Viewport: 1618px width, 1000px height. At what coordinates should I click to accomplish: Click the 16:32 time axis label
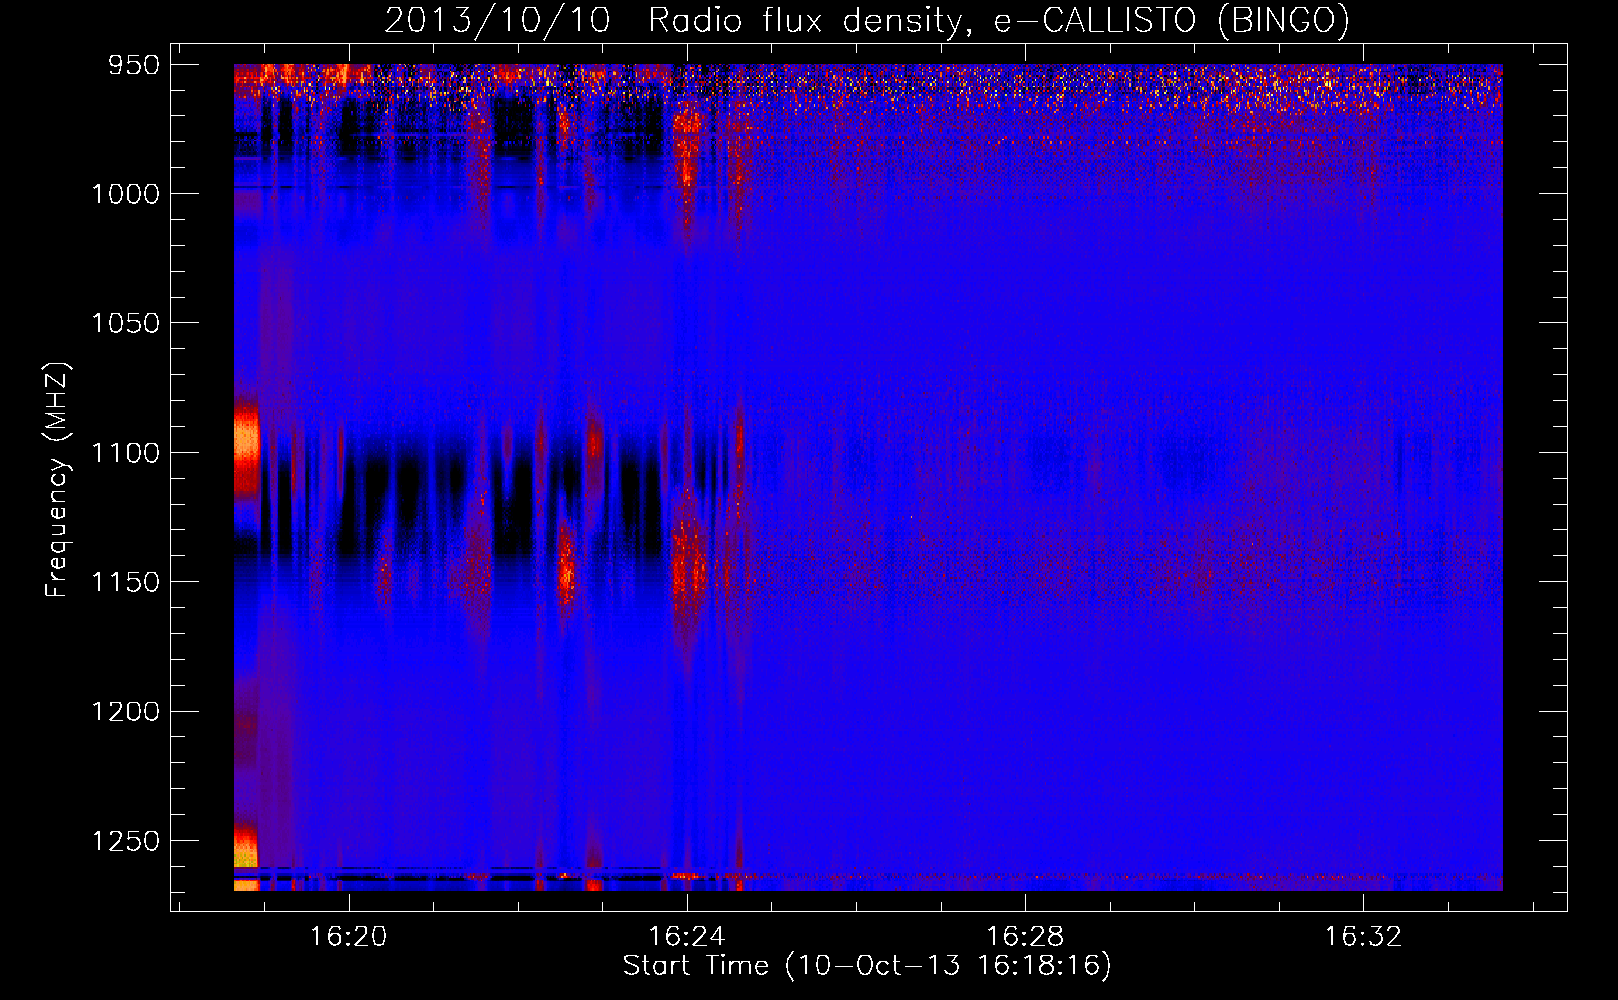click(1363, 936)
